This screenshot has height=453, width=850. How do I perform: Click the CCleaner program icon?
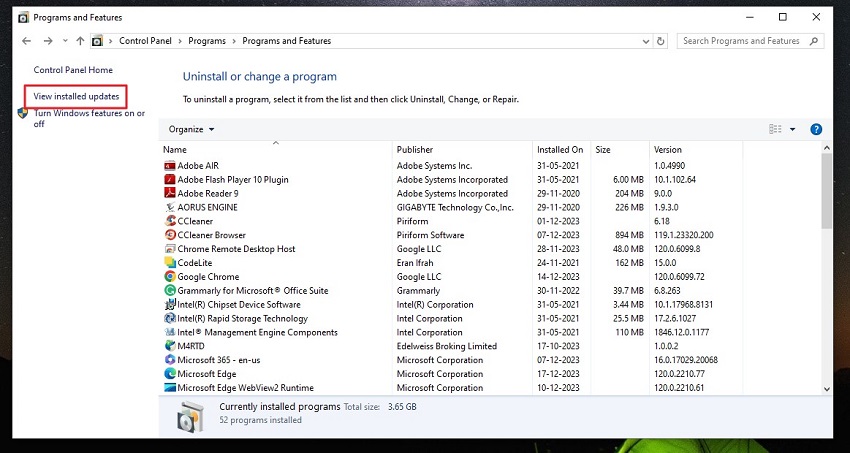click(x=170, y=221)
